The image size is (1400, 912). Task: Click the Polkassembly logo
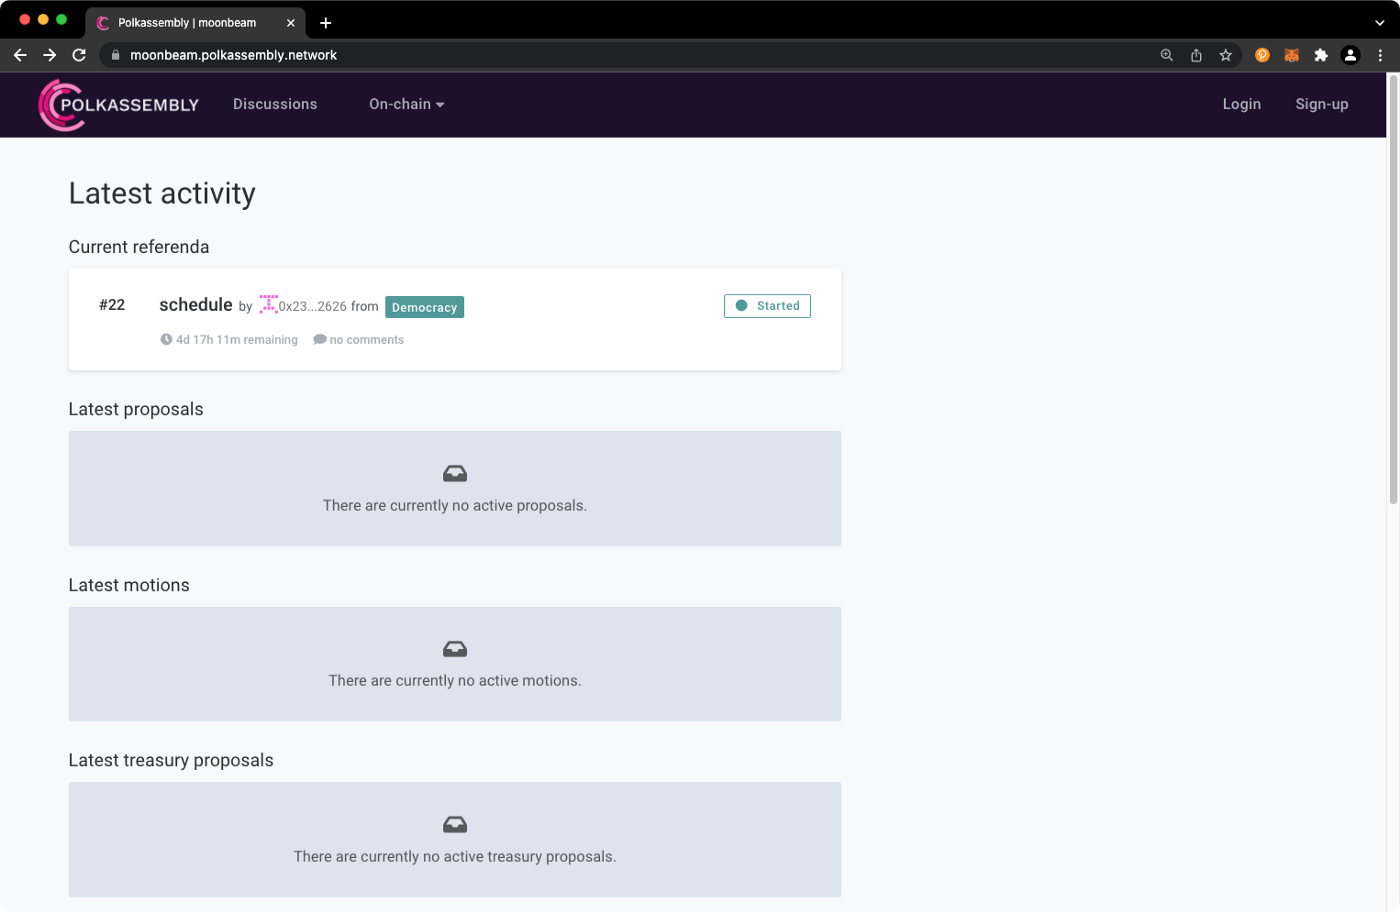click(x=118, y=105)
